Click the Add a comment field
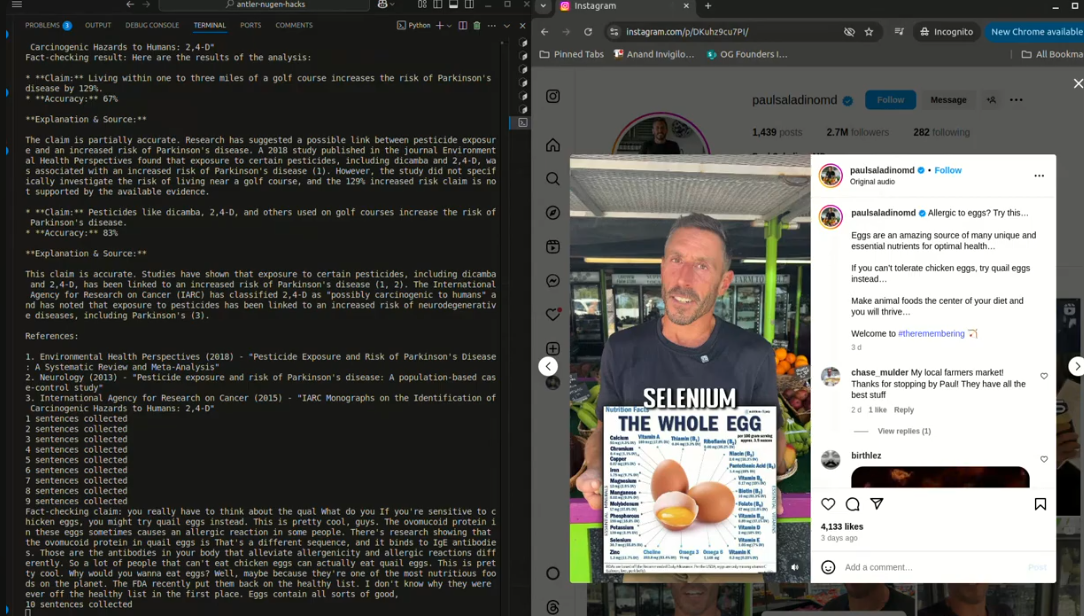 [933, 567]
